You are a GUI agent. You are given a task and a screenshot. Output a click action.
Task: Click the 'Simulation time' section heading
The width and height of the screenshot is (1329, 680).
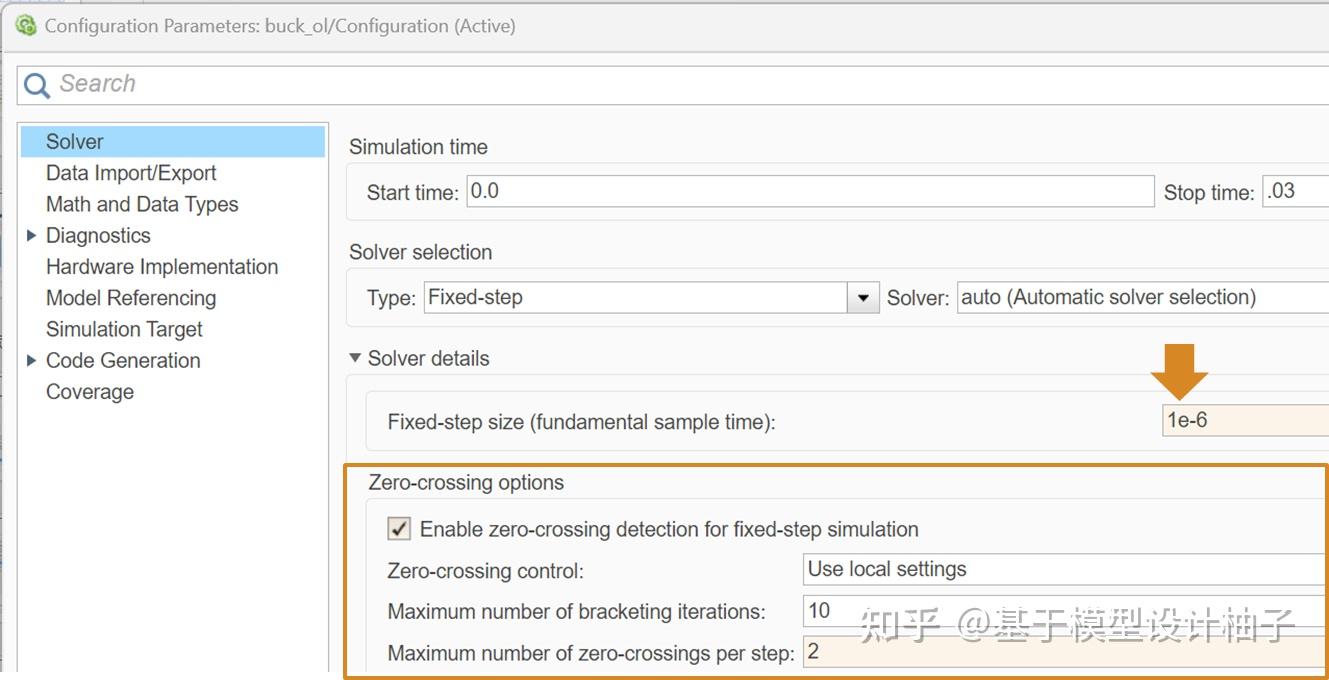pos(418,147)
